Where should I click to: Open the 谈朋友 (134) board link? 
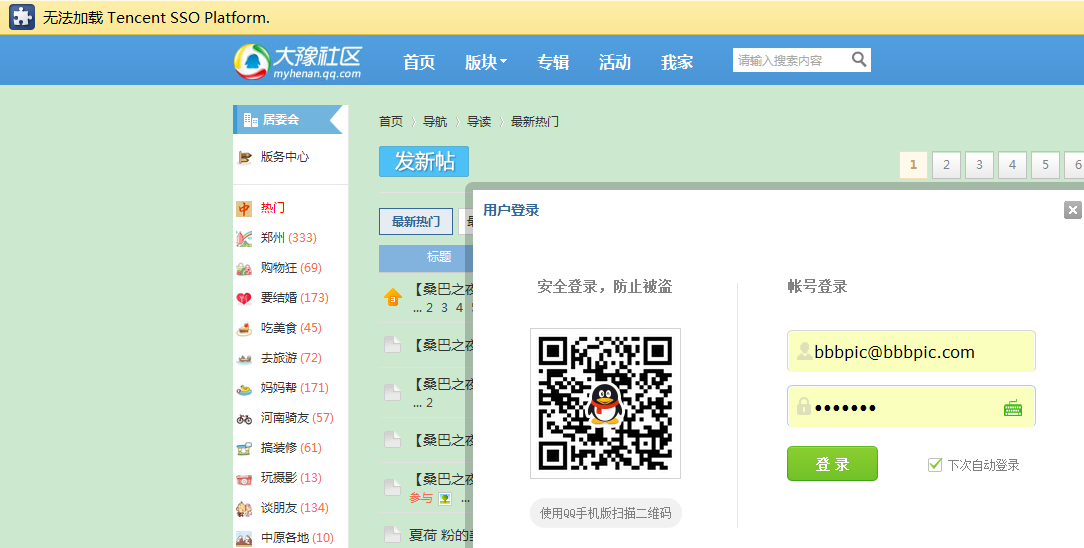pos(295,508)
